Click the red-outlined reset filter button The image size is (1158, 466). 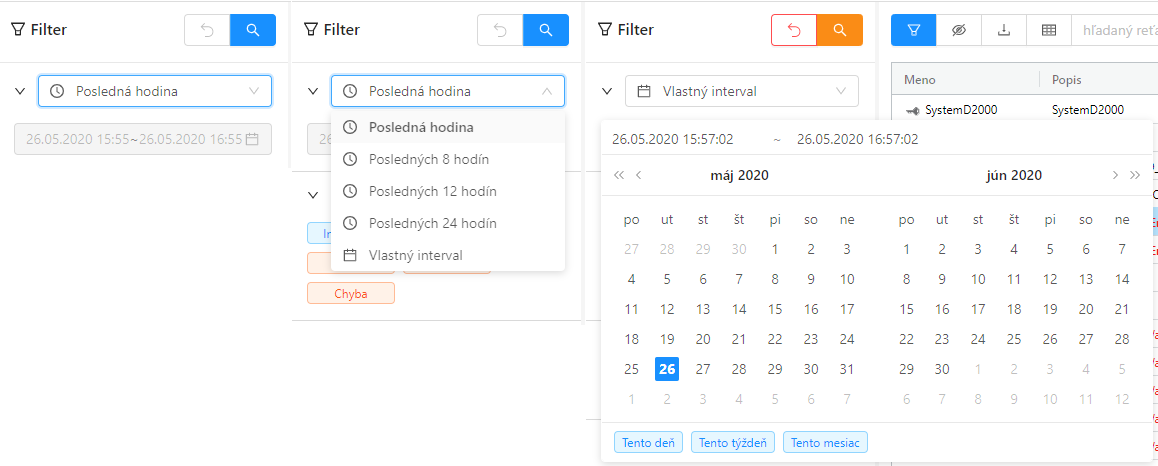point(794,30)
